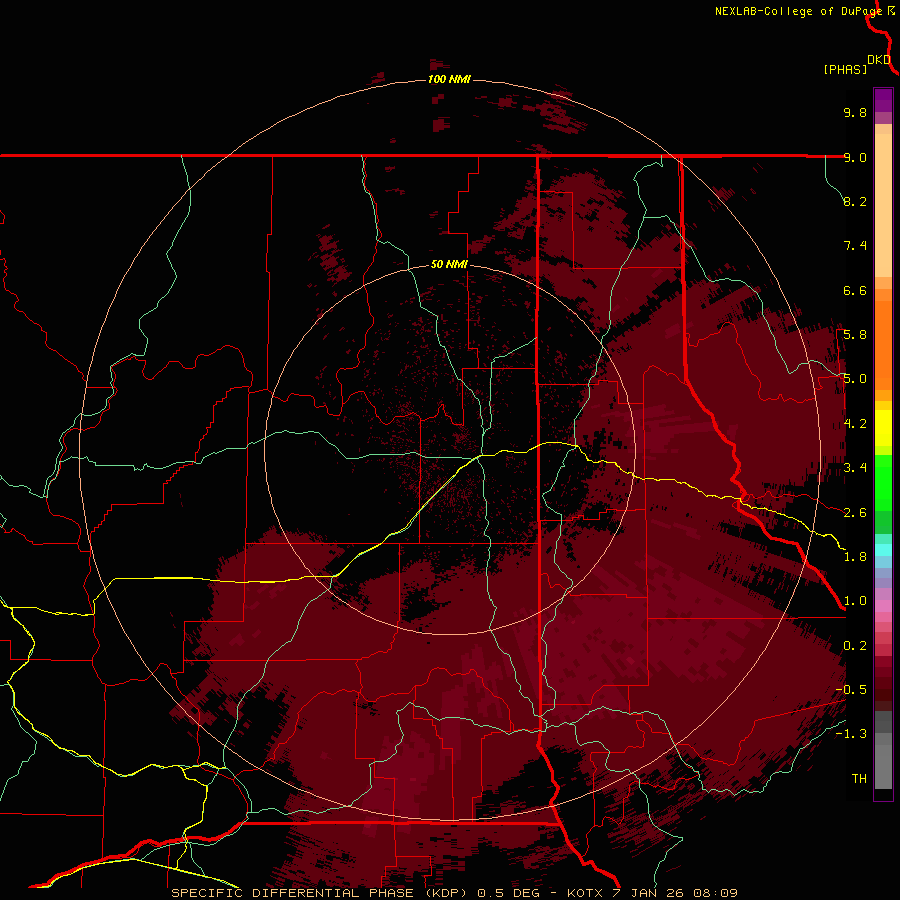Click the 3.4 value on the scale
The height and width of the screenshot is (900, 900).
pyautogui.click(x=855, y=468)
